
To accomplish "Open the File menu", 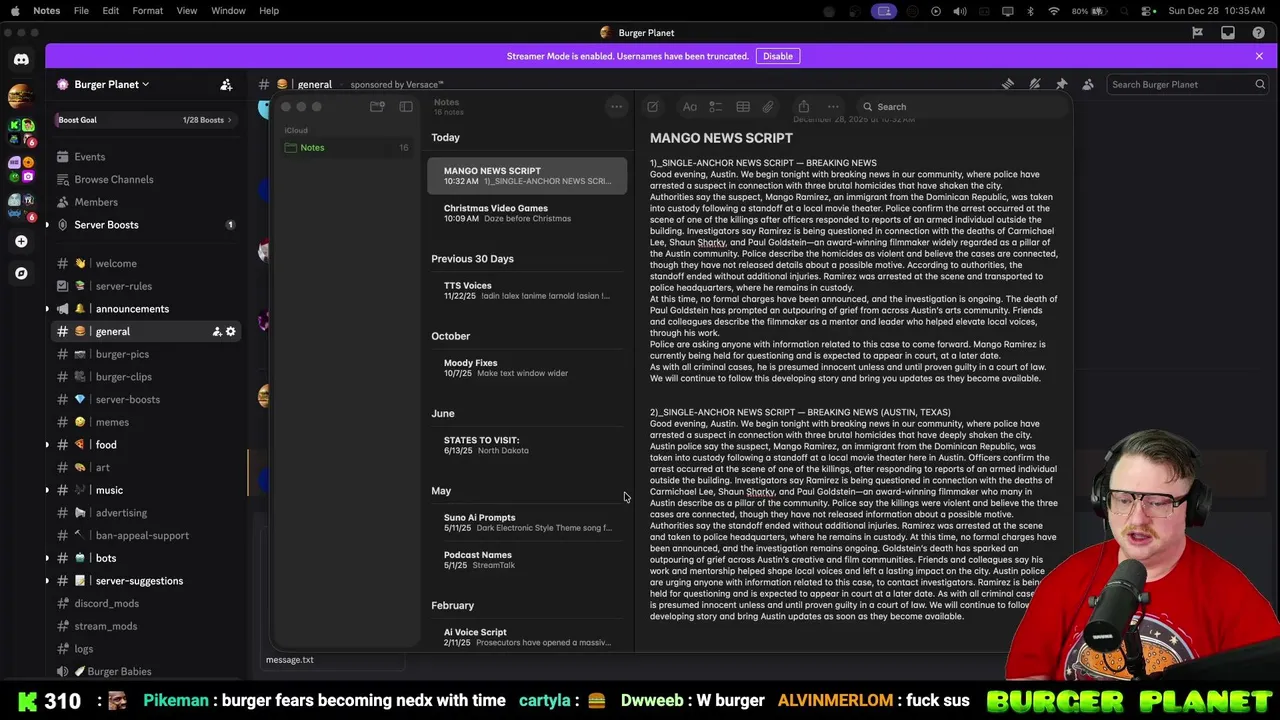I will 81,11.
